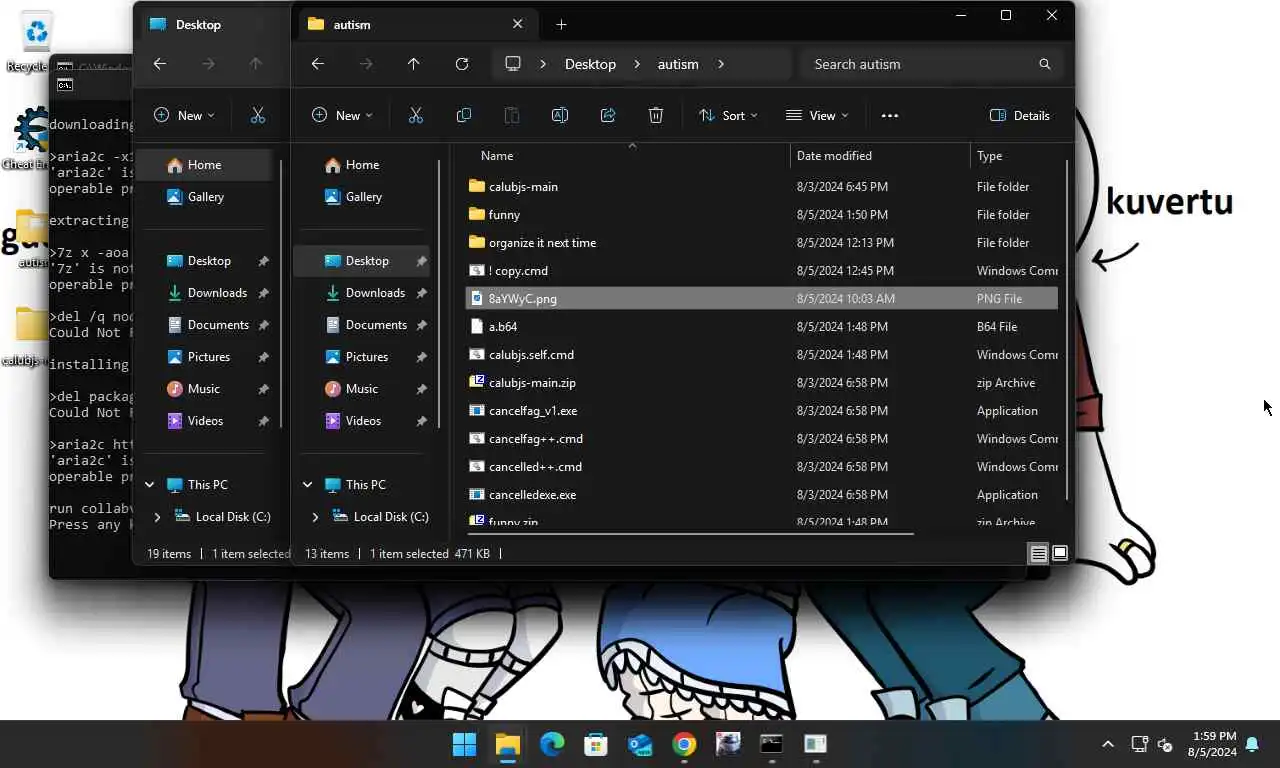Image resolution: width=1280 pixels, height=768 pixels.
Task: Sort by Date modified column header
Action: 834,156
